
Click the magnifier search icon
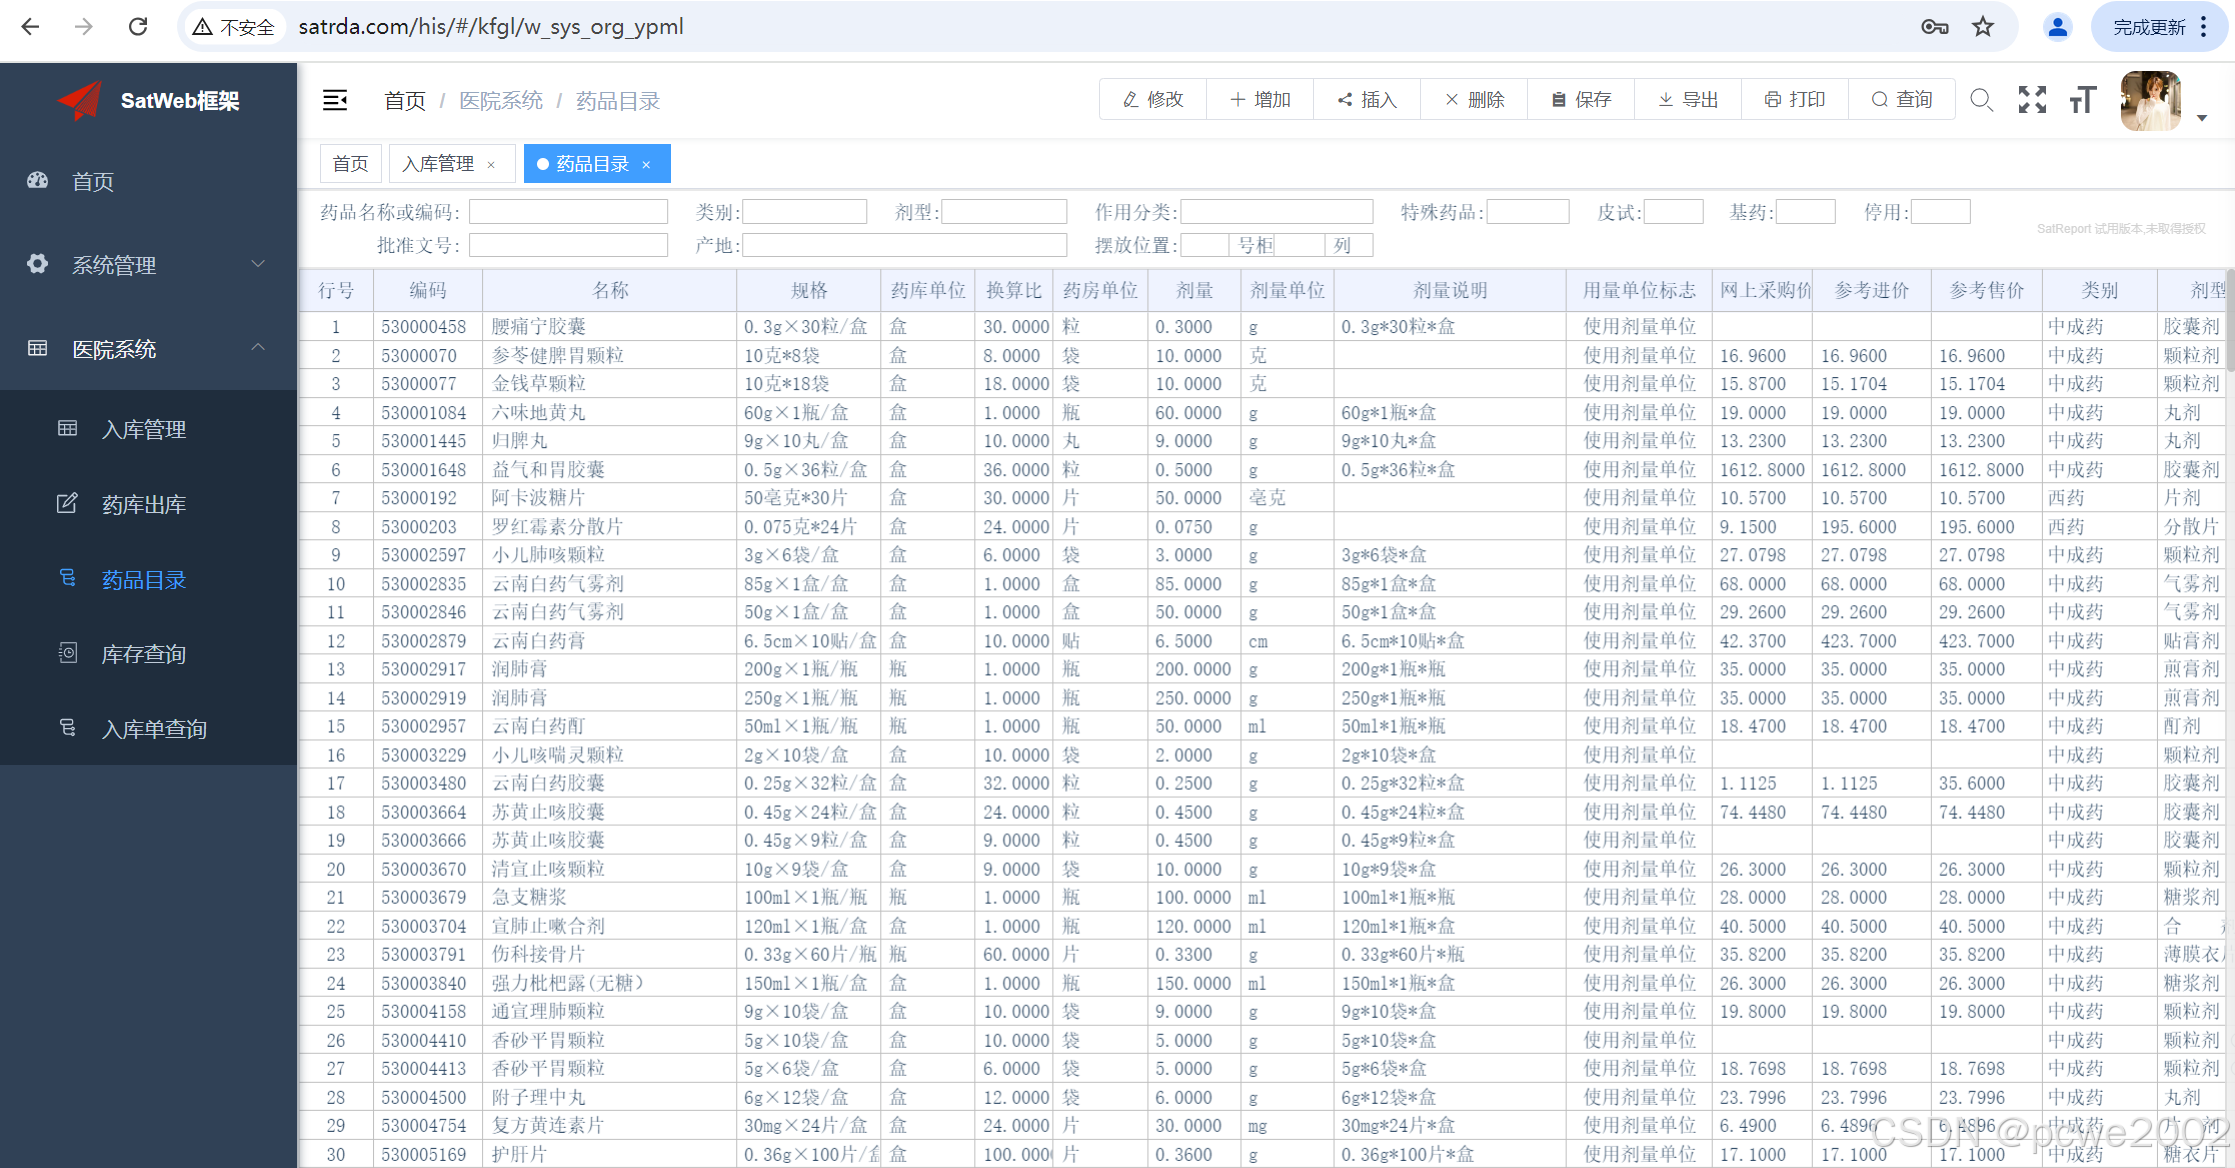(x=1981, y=100)
